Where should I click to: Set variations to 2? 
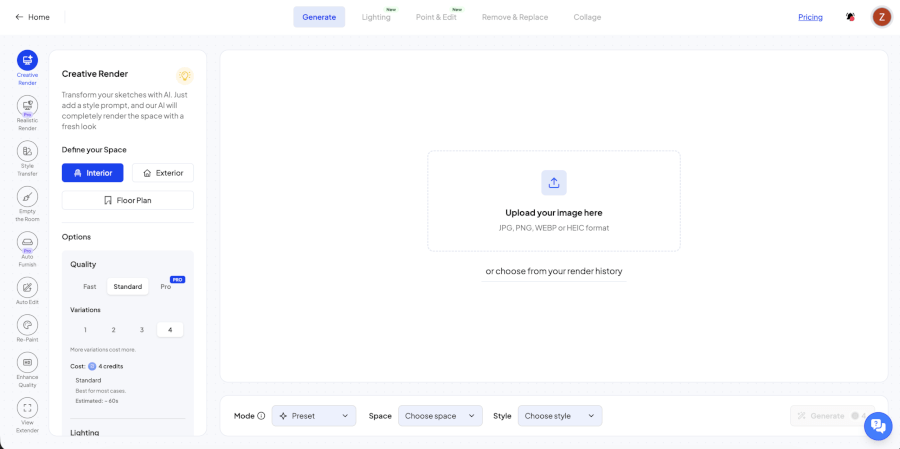click(x=114, y=330)
